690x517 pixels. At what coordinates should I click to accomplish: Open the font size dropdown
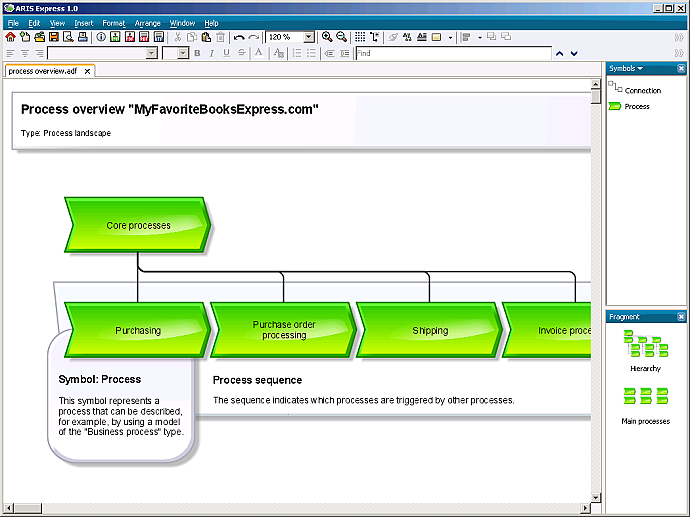point(183,53)
